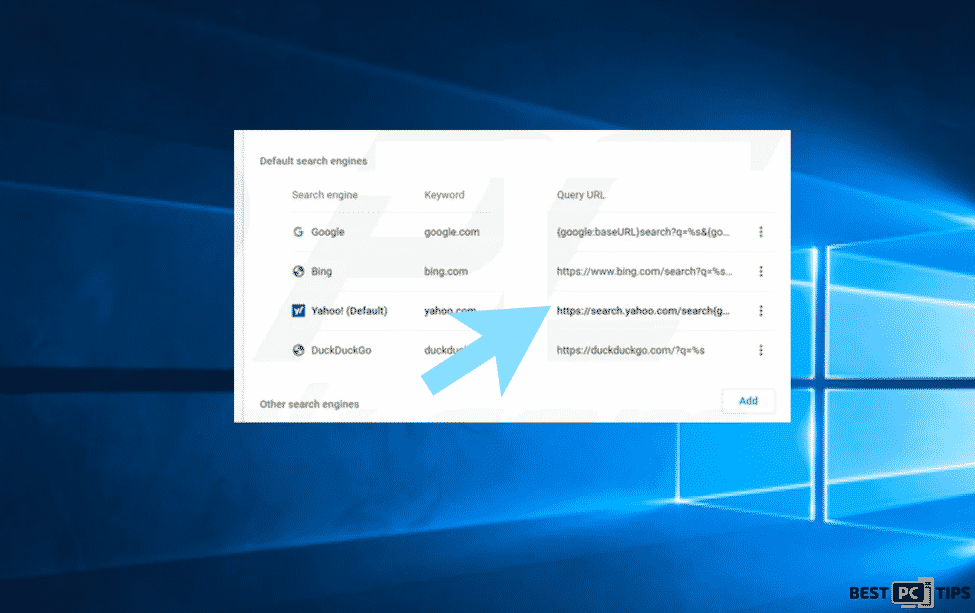Select the Bing search engine name
Image resolution: width=975 pixels, height=613 pixels.
[321, 271]
